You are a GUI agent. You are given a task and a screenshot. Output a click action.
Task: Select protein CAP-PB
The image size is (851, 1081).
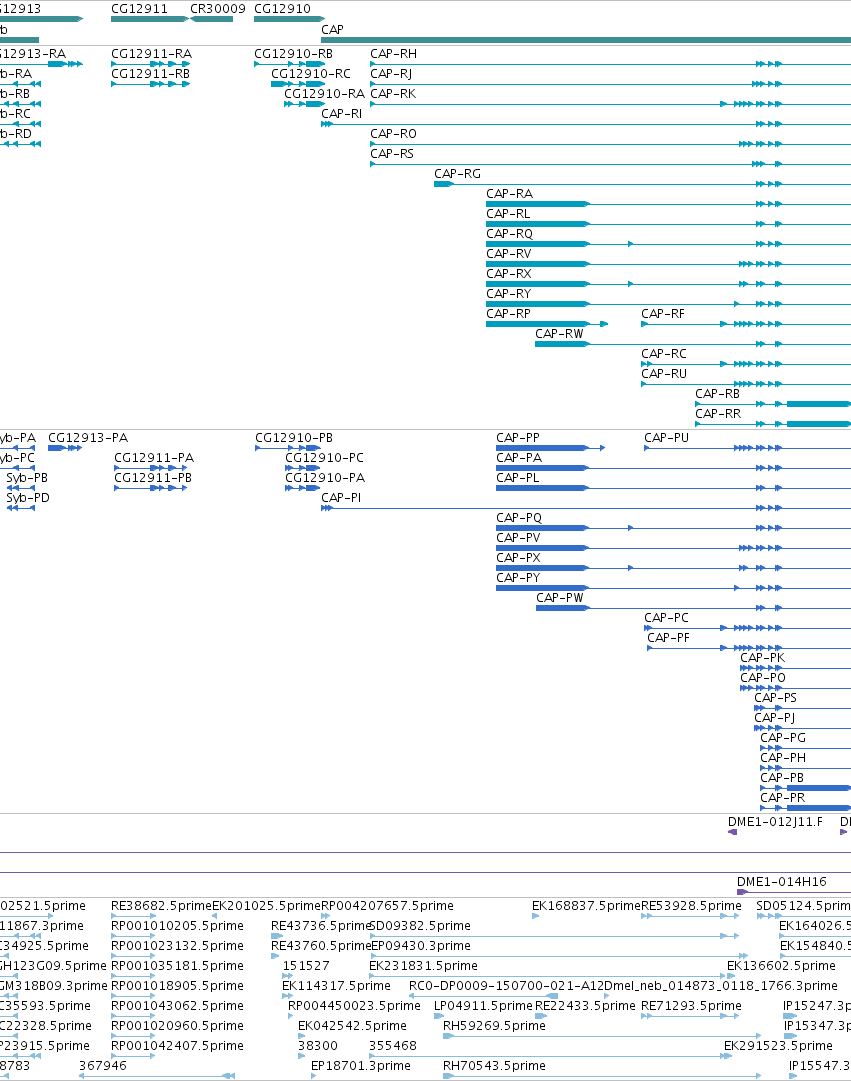point(781,778)
